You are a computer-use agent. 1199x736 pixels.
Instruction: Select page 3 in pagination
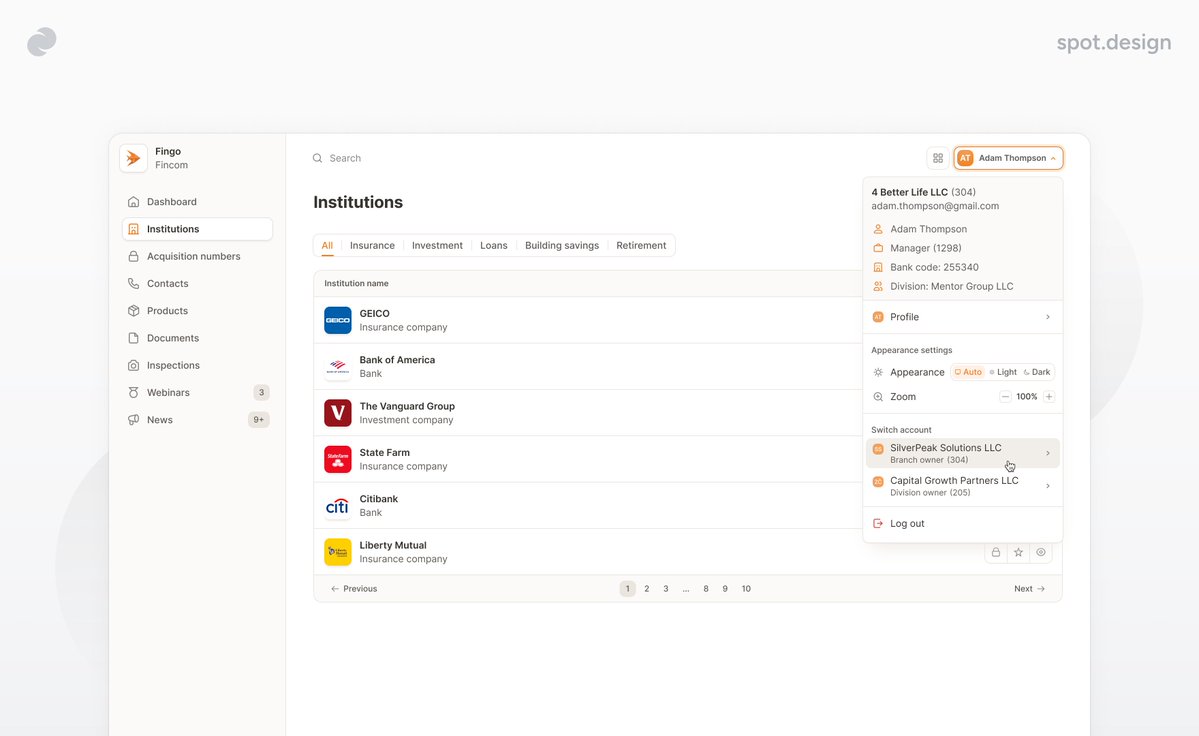[x=666, y=589]
